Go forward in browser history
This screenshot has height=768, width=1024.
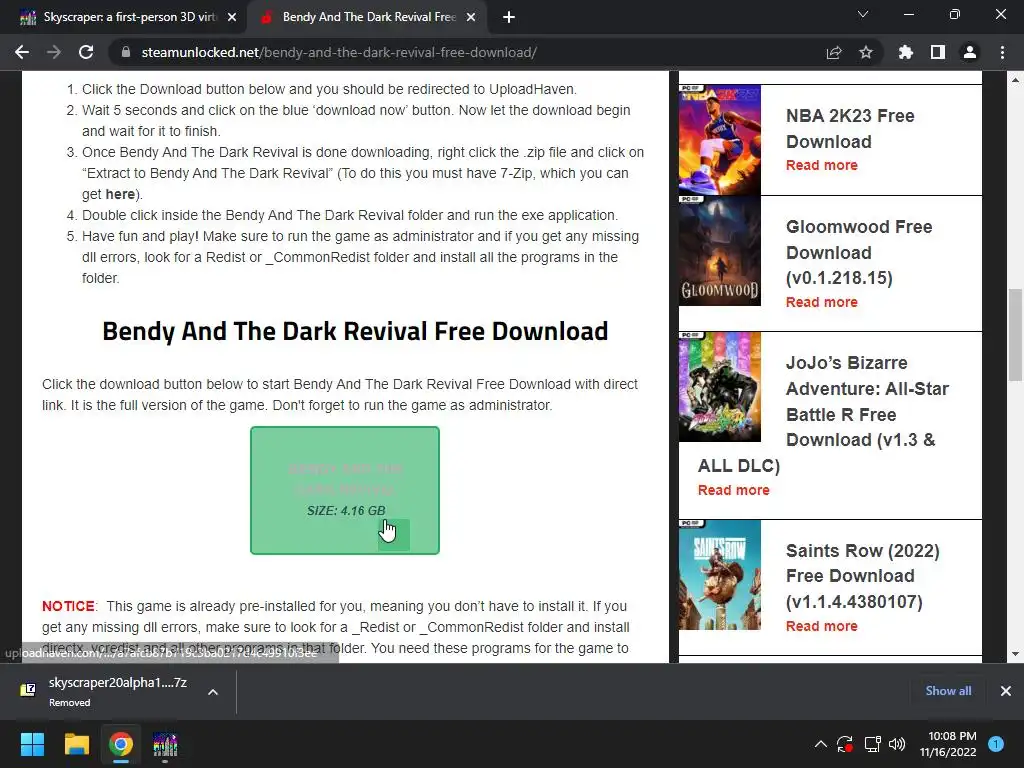54,52
